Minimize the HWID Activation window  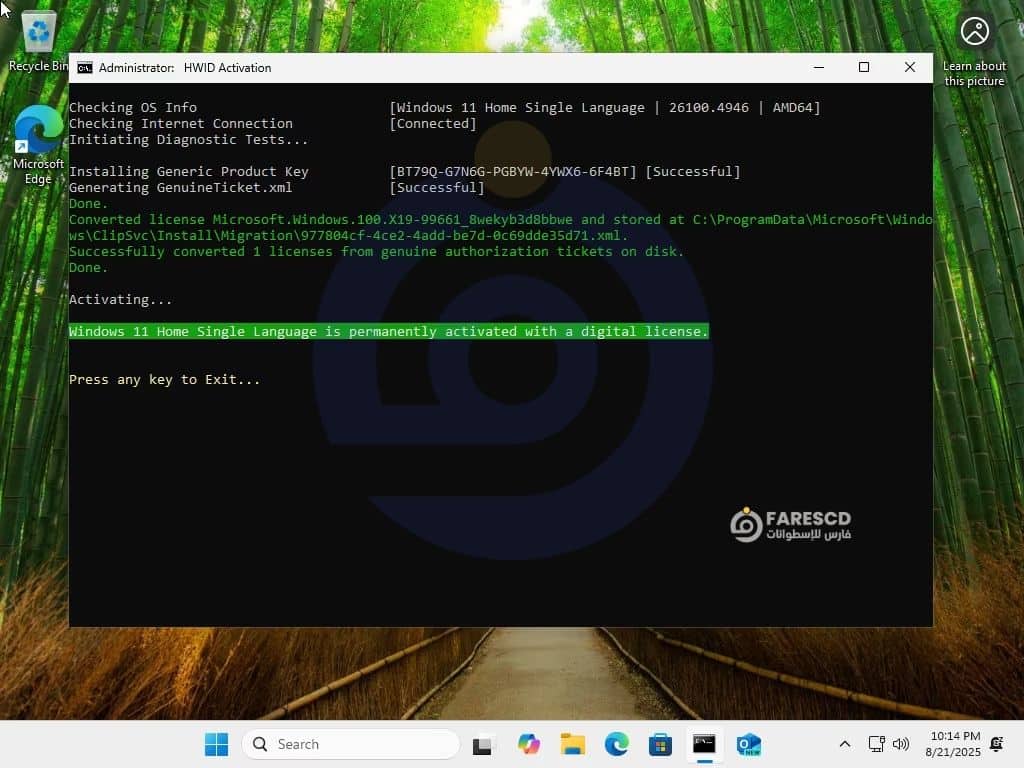(819, 67)
